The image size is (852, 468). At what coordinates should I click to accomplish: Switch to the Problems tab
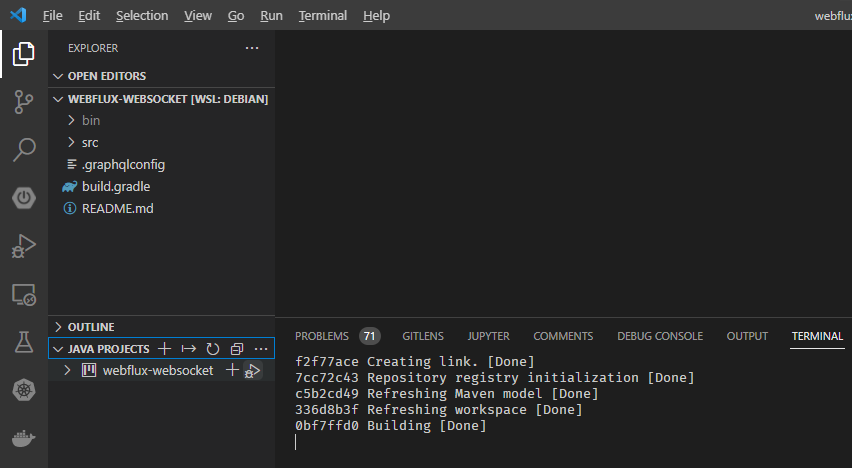(x=322, y=336)
